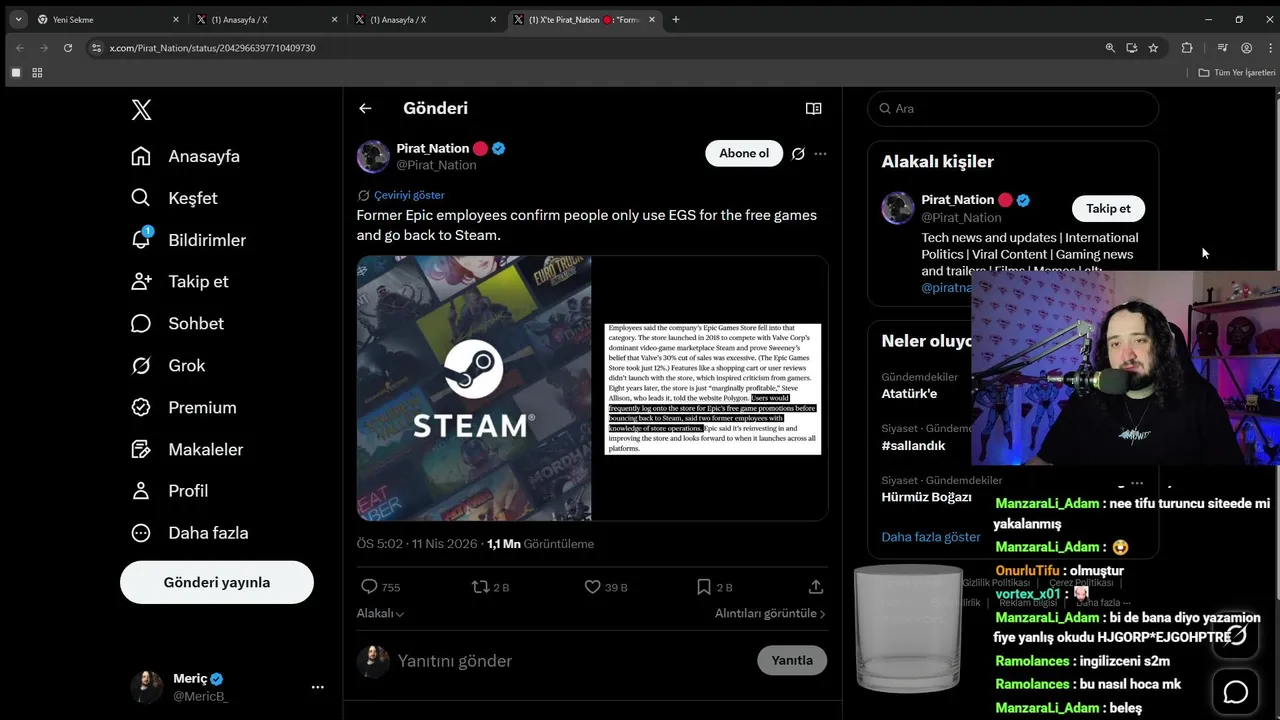Image resolution: width=1280 pixels, height=720 pixels.
Task: Open Daha fazla menu in sidebar
Action: tap(190, 533)
